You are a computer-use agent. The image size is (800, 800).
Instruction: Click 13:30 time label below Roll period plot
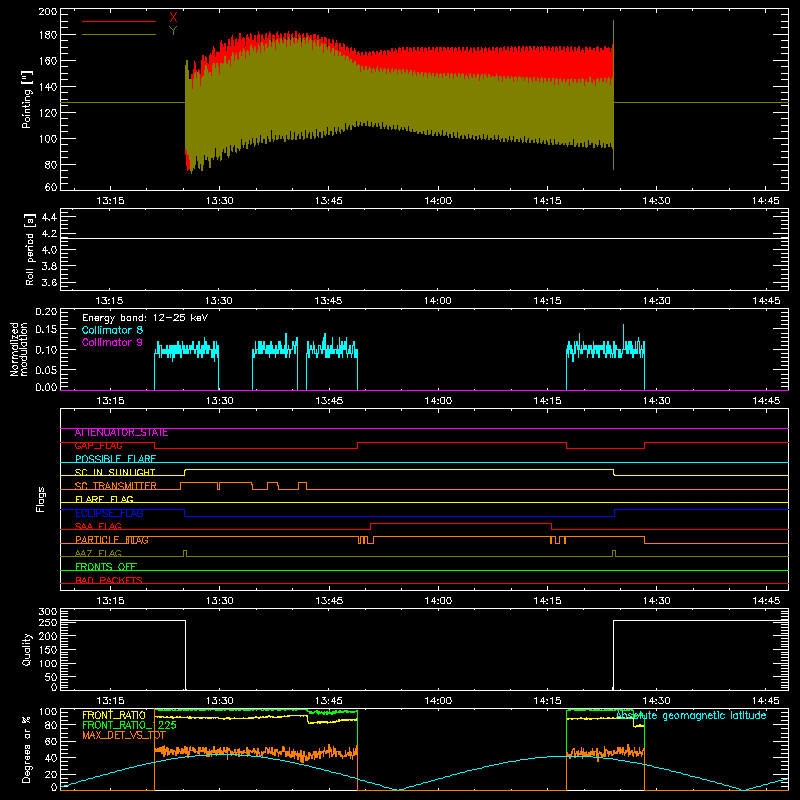pos(219,301)
